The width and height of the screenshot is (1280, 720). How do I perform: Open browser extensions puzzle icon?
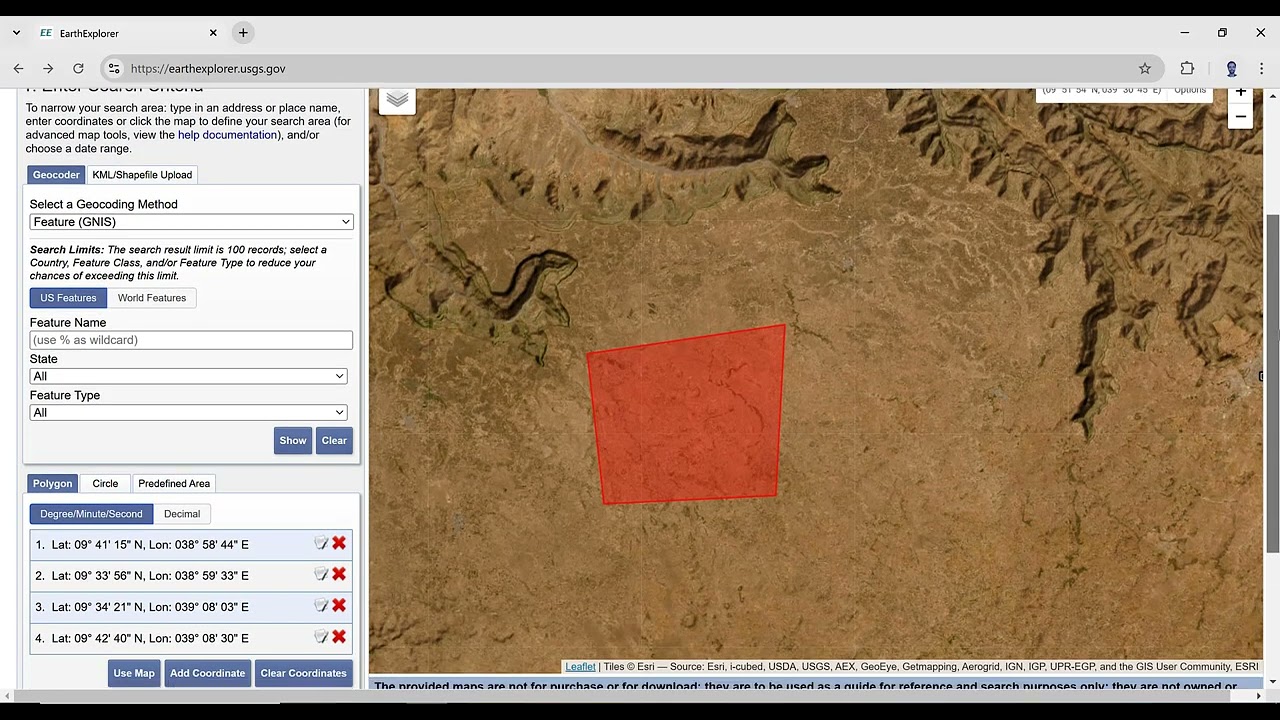1187,68
